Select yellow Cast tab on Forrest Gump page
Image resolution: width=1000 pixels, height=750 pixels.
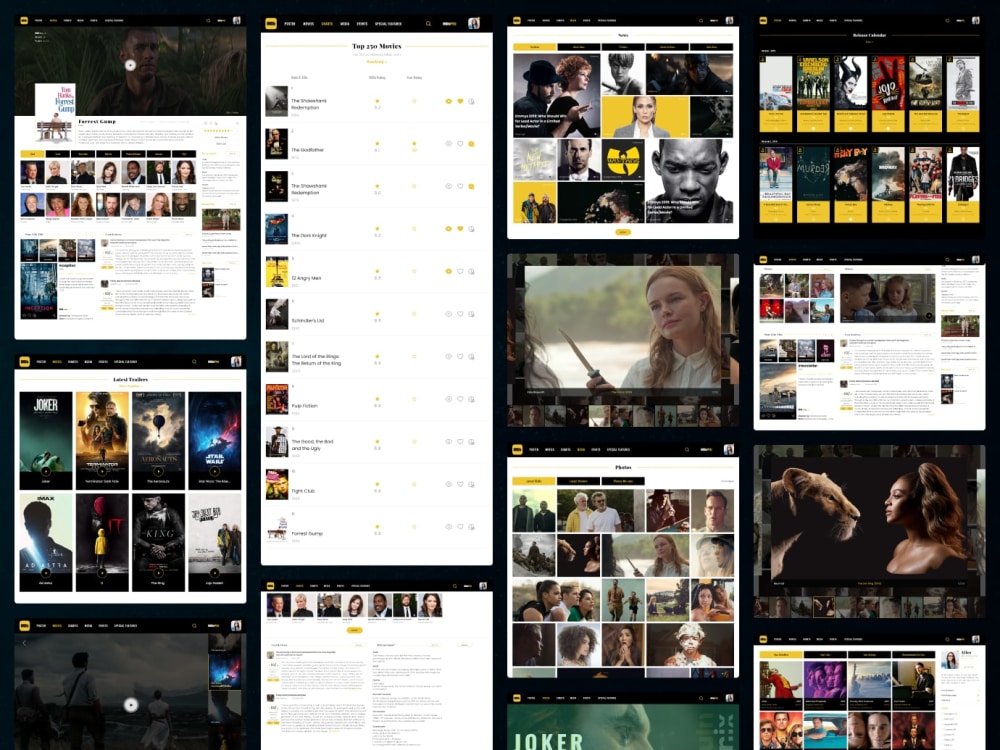click(33, 154)
